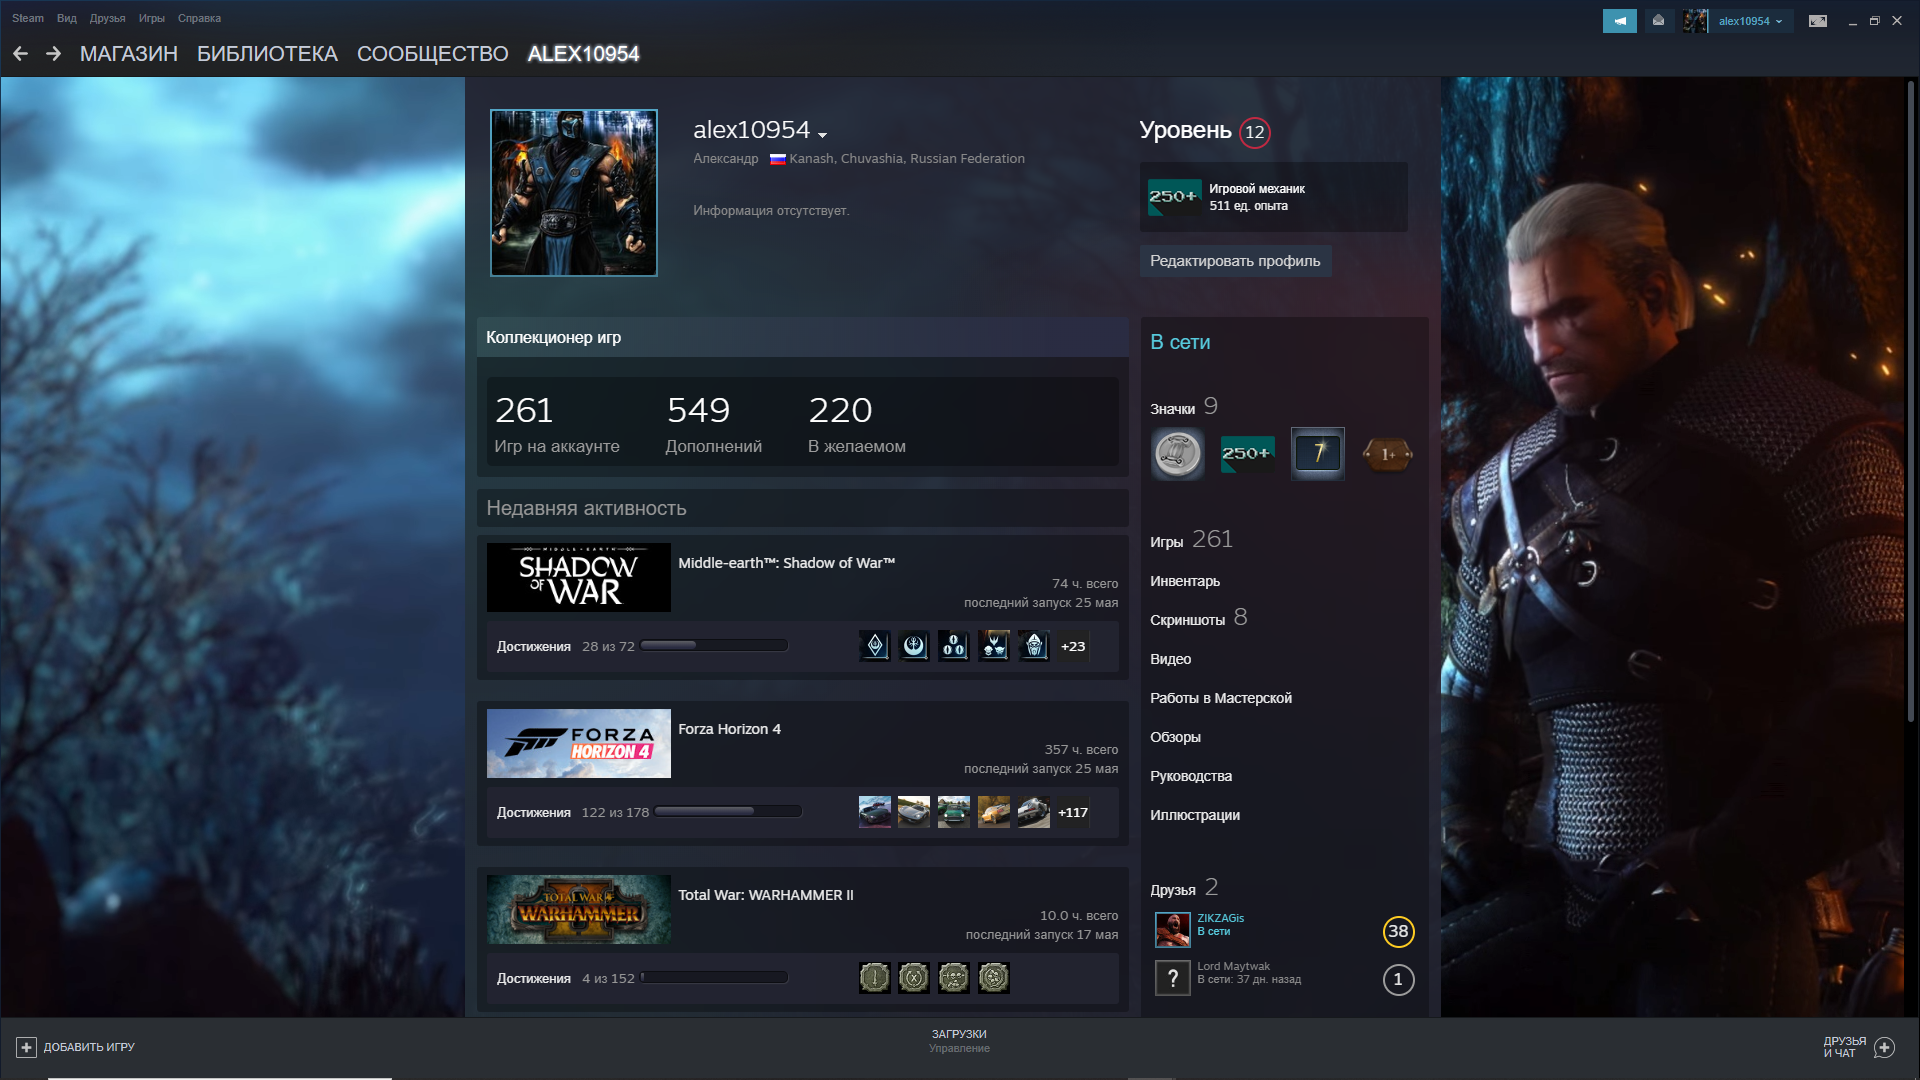Open the Видео link
Image resolution: width=1920 pixels, height=1080 pixels.
pyautogui.click(x=1170, y=659)
